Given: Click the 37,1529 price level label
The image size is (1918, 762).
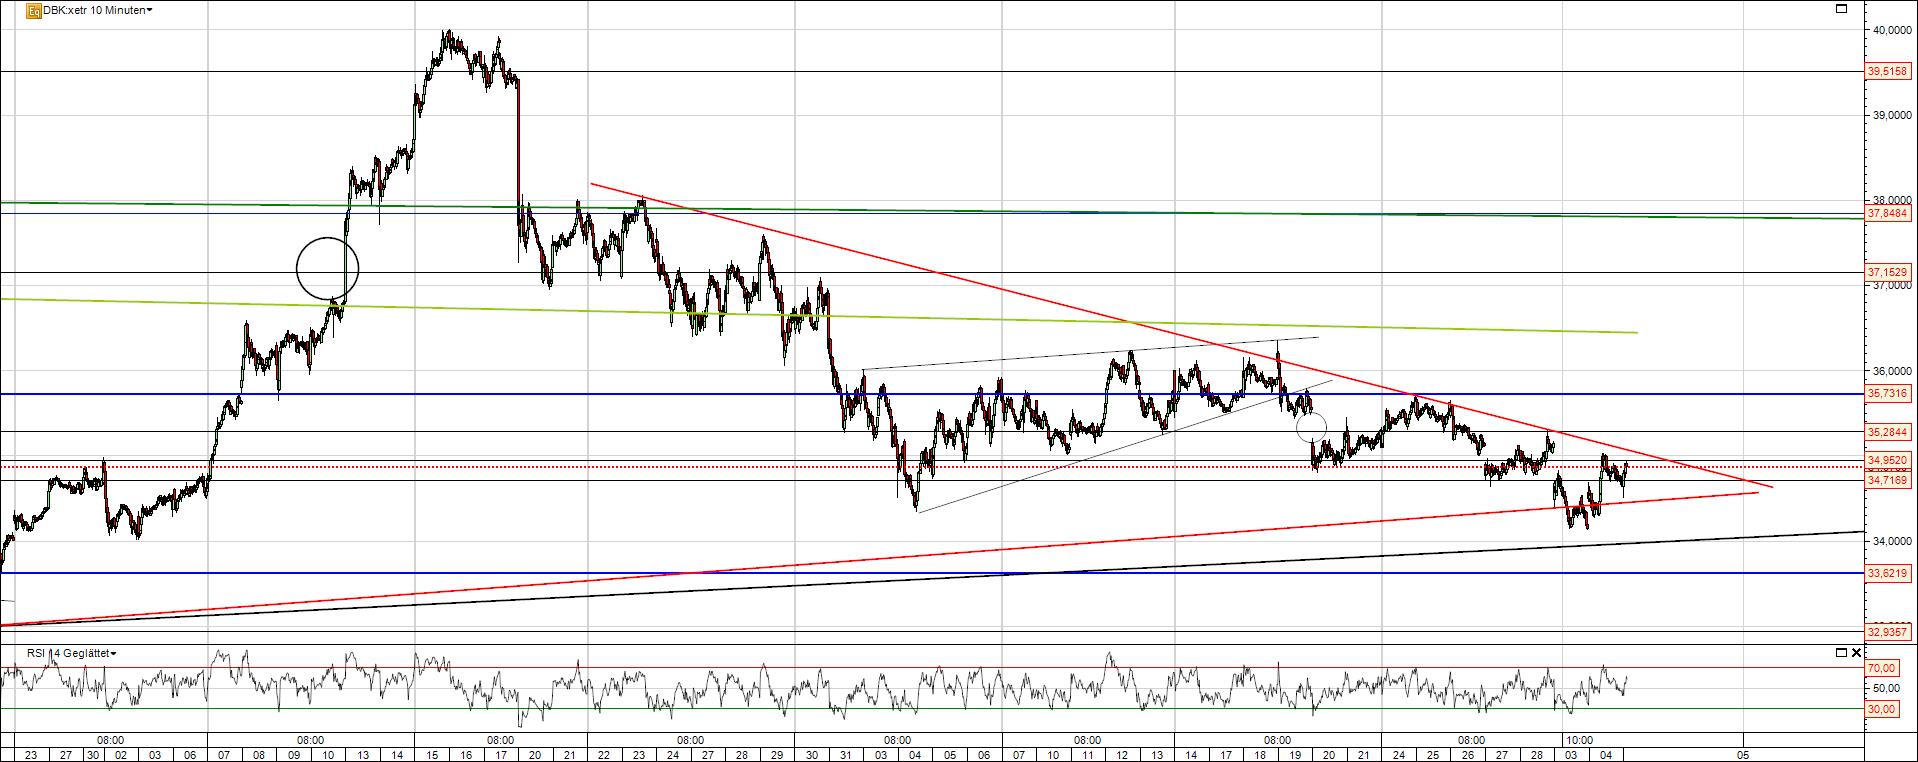Looking at the screenshot, I should click(x=1887, y=272).
